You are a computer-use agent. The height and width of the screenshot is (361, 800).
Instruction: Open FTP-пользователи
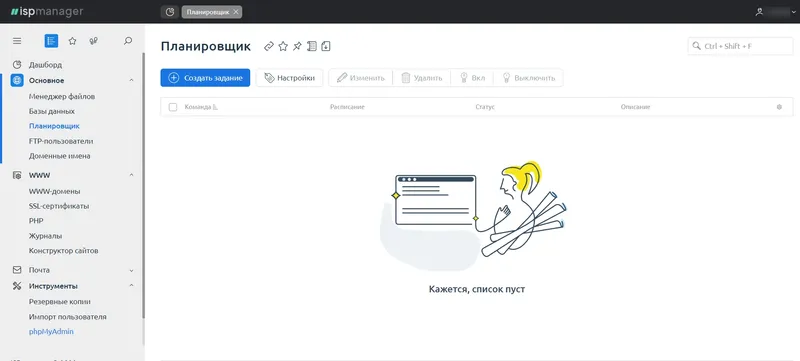pyautogui.click(x=61, y=141)
